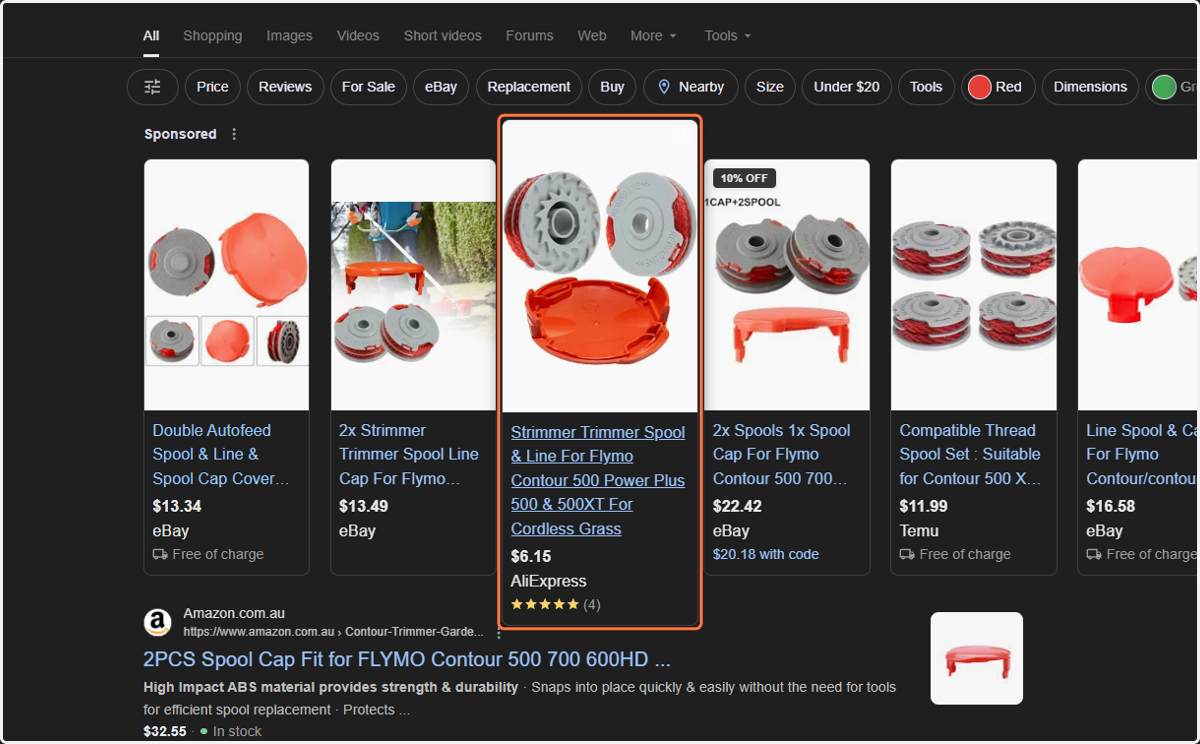This screenshot has width=1200, height=744.
Task: Click the Buy filter chip
Action: point(612,87)
